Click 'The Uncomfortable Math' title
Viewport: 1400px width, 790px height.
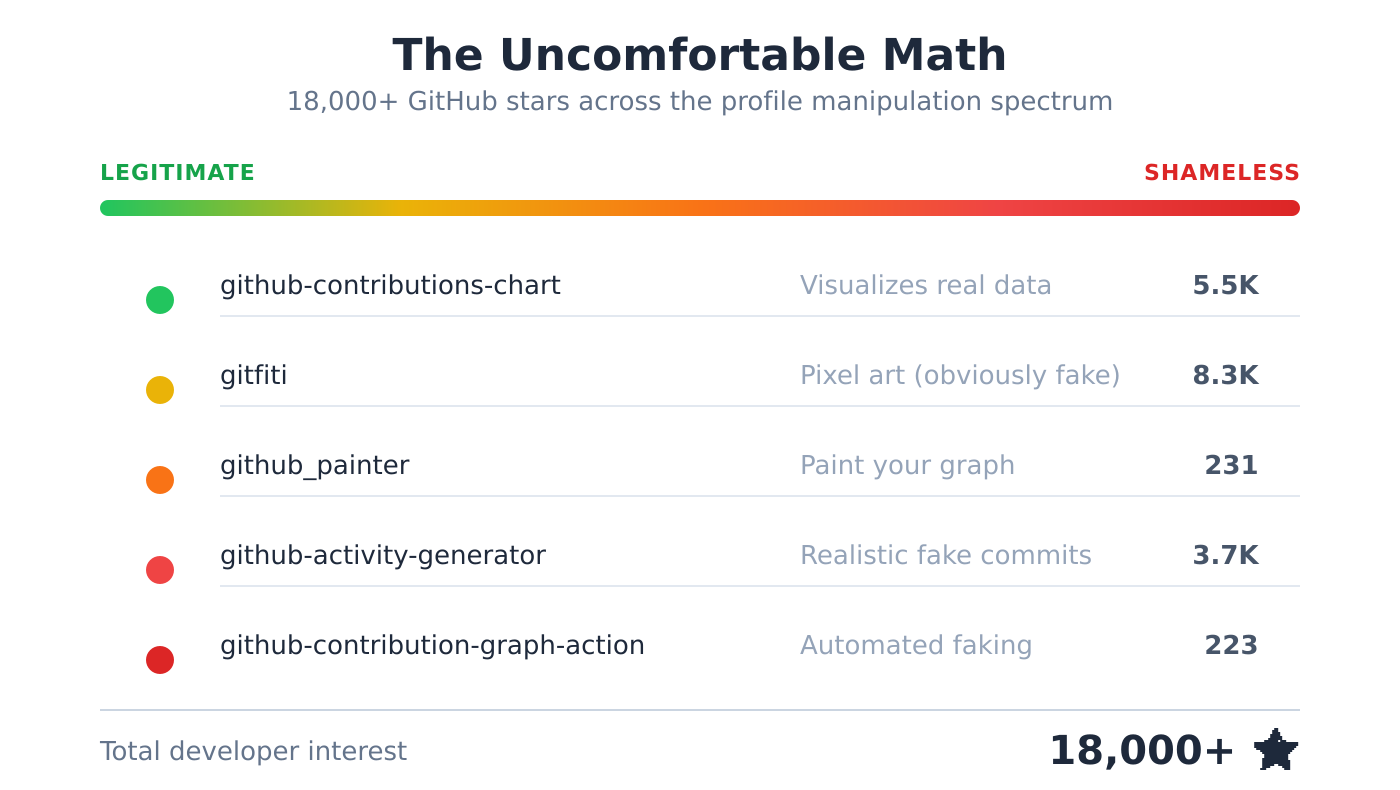tap(699, 56)
